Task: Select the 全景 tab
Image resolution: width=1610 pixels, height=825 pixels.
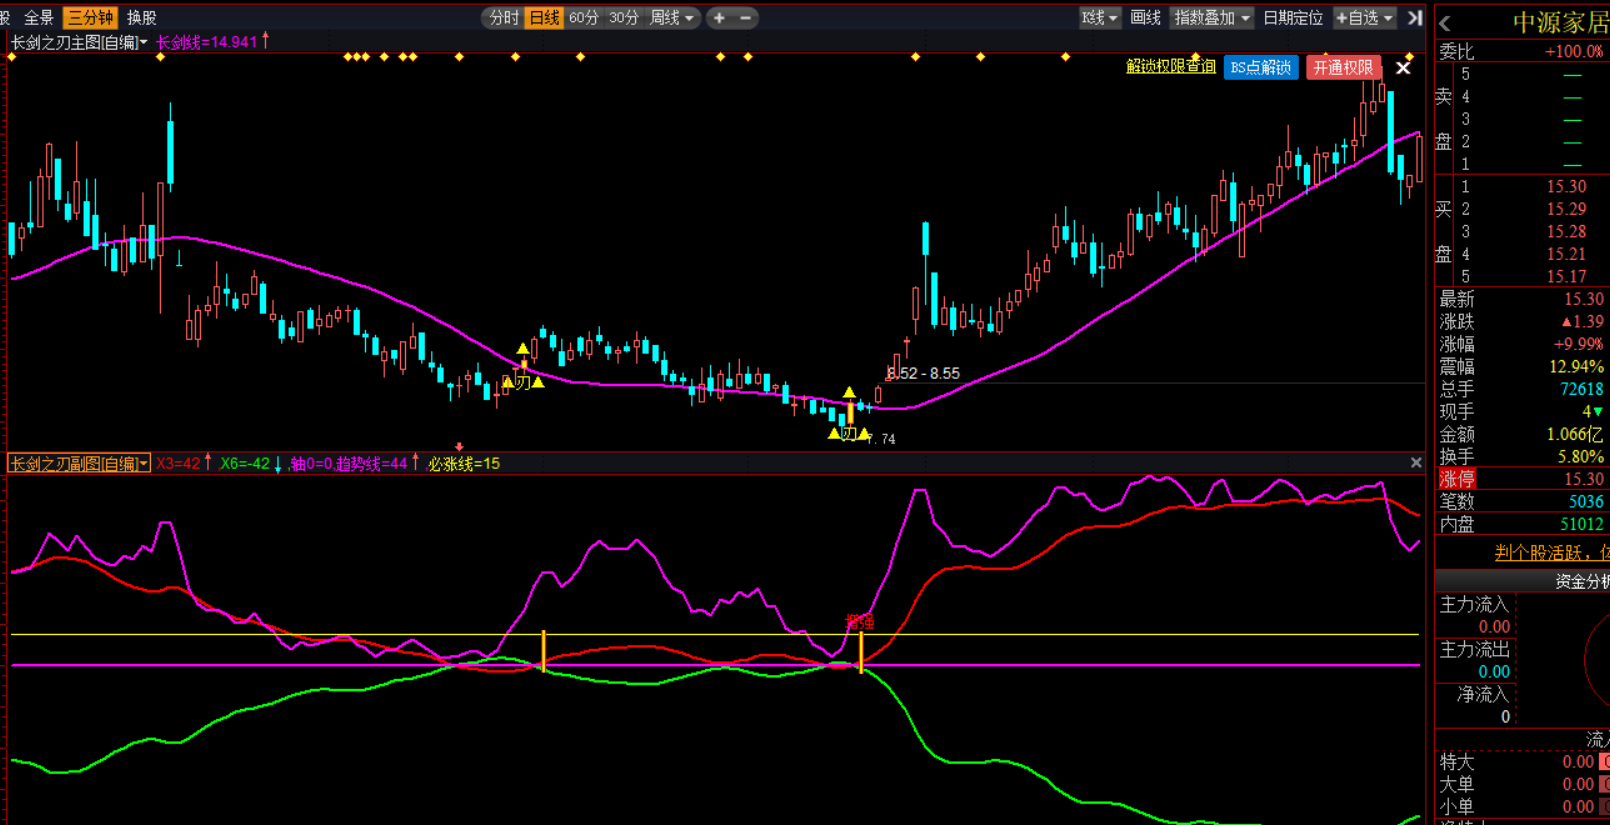Action: tap(39, 18)
